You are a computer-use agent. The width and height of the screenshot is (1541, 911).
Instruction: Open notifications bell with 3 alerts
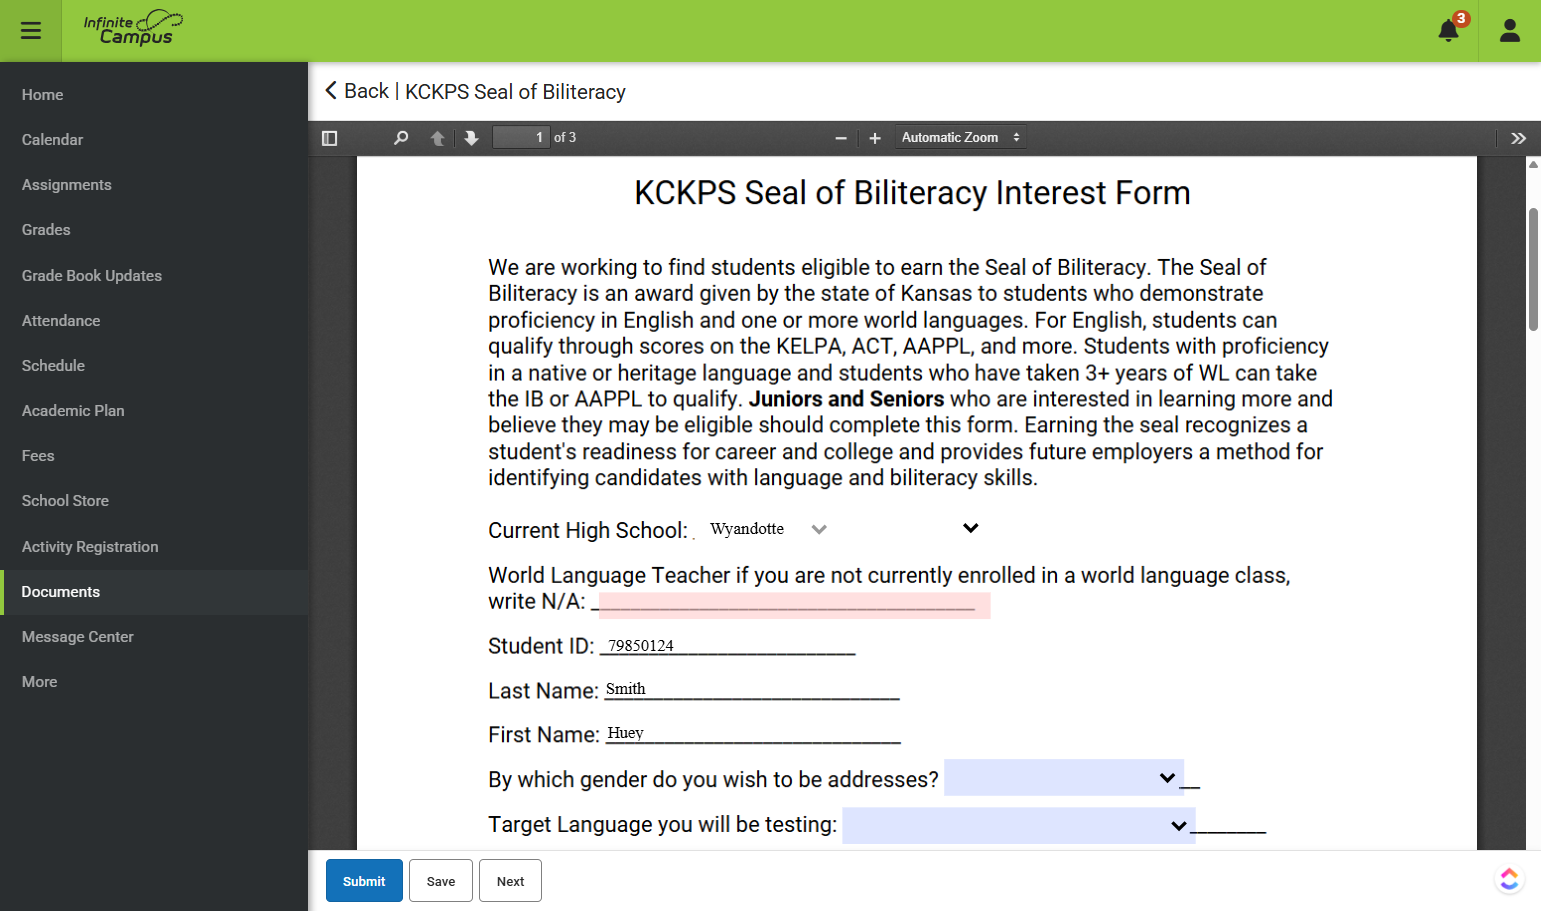pyautogui.click(x=1449, y=30)
